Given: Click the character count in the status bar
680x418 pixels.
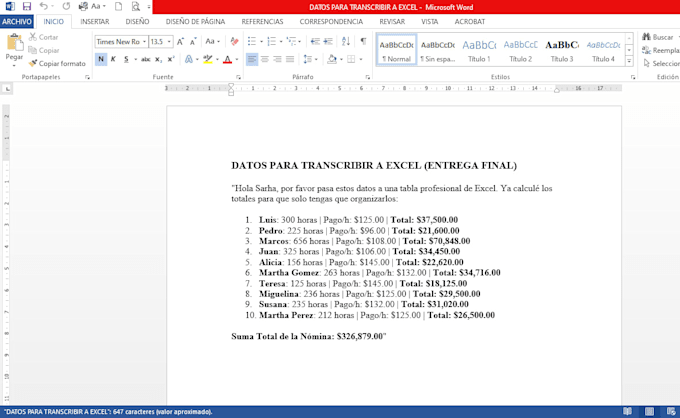Looking at the screenshot, I should 108,412.
